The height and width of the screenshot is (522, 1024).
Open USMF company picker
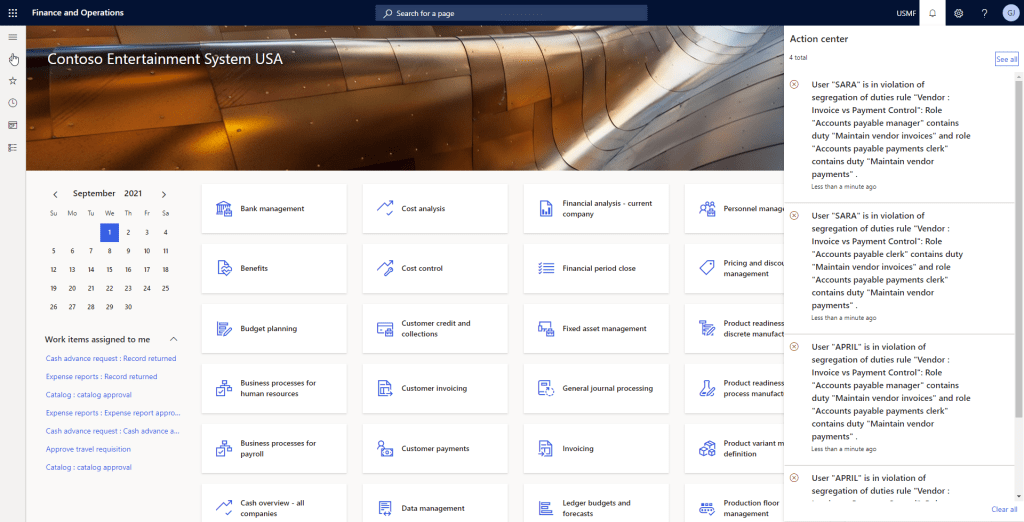(x=906, y=13)
